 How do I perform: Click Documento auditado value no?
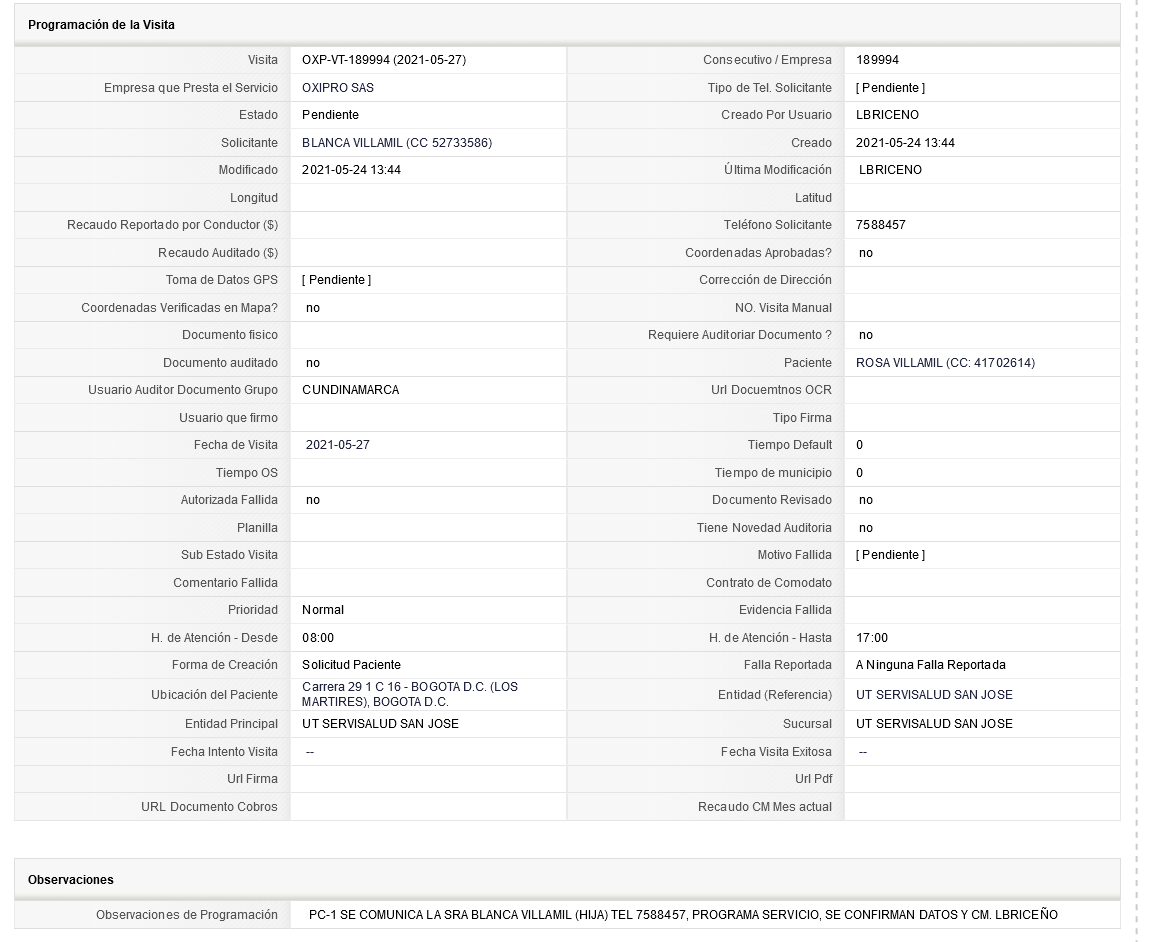click(313, 363)
